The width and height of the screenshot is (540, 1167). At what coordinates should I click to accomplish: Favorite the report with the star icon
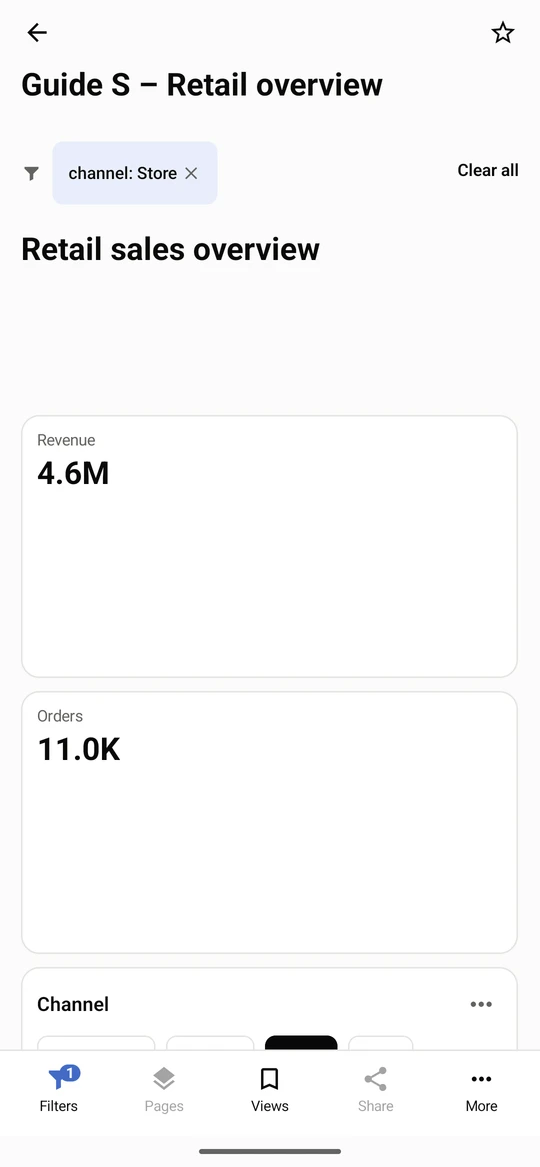503,32
